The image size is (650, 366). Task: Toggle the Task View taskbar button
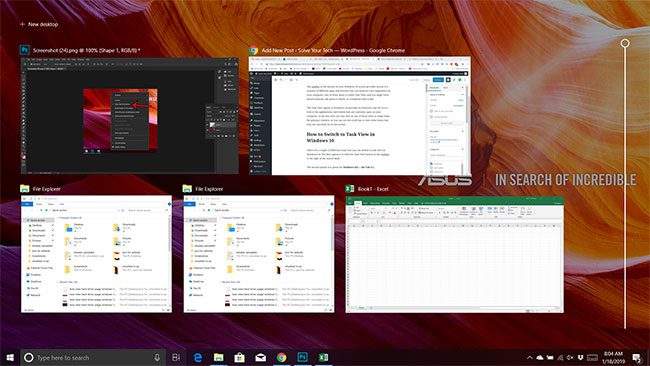click(176, 357)
